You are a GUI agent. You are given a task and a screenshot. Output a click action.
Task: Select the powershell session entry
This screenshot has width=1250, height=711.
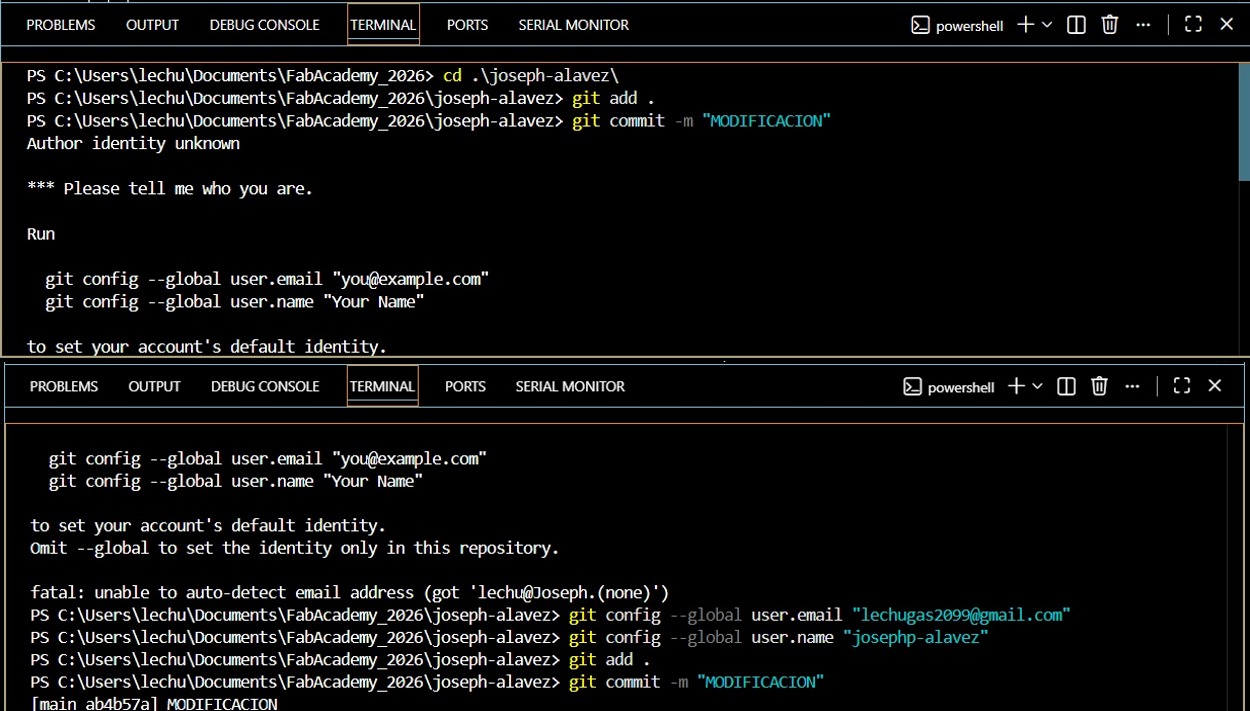[956, 24]
